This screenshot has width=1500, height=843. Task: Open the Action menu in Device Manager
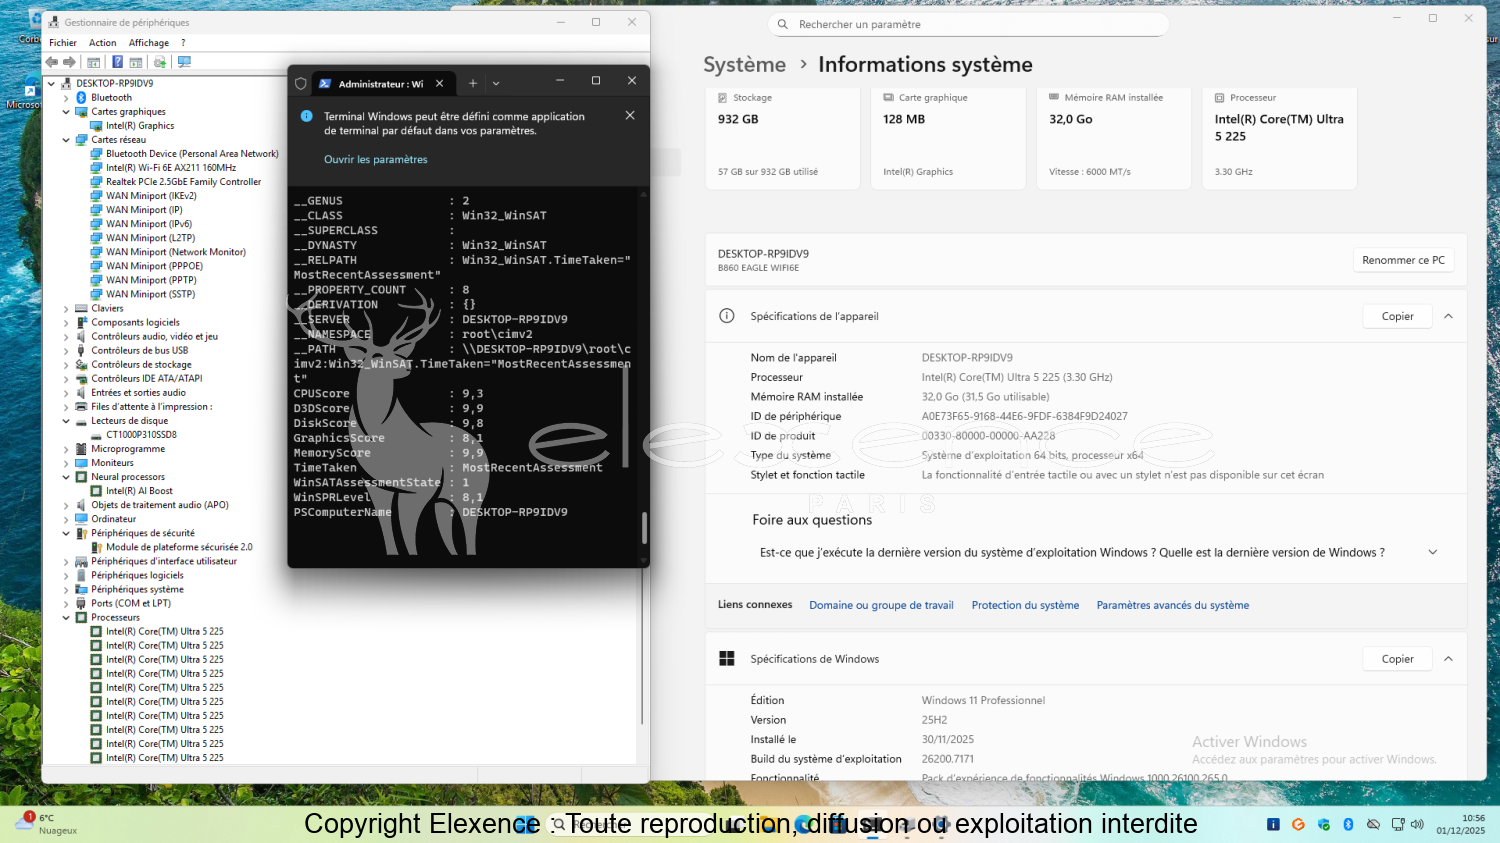point(102,43)
